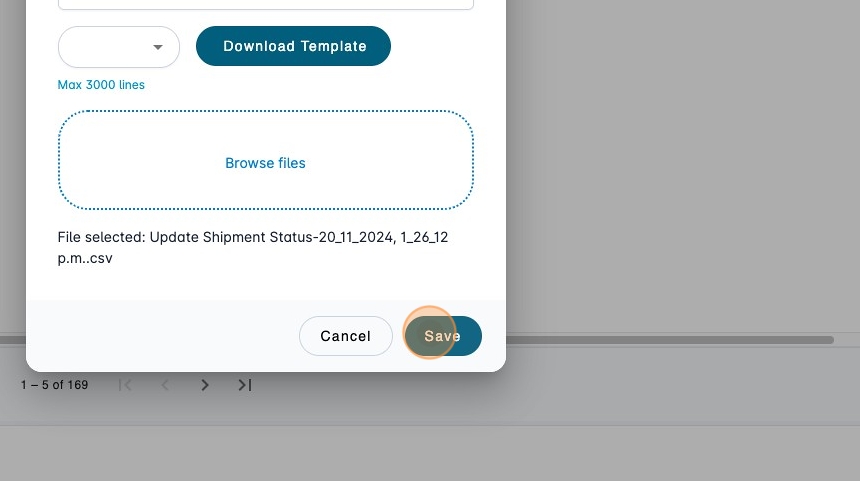860x481 pixels.
Task: Click the "Max 3000 lines" hint text
Action: 101,85
